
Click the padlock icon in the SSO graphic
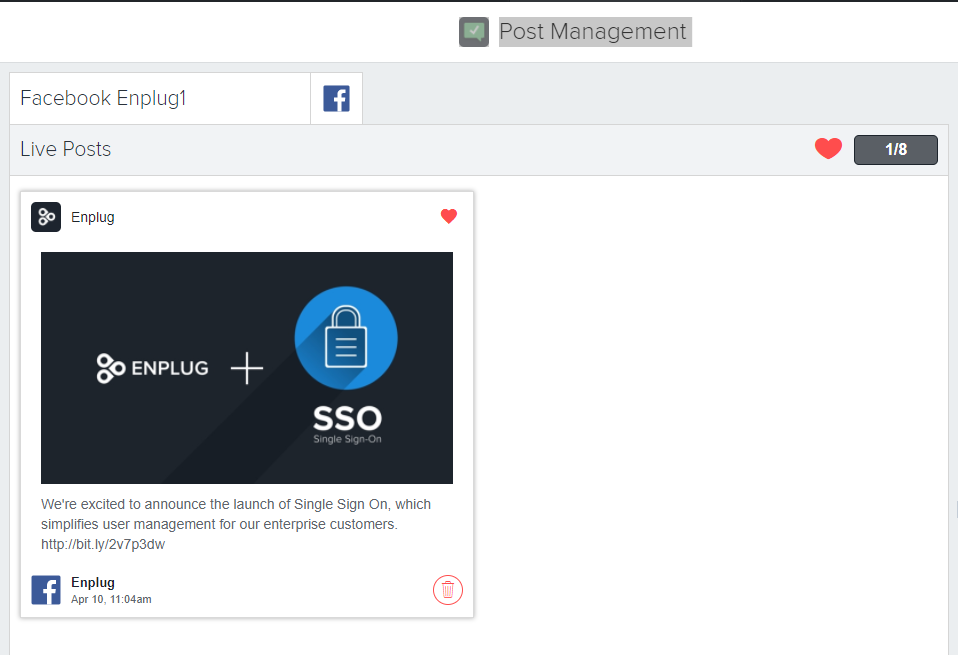pyautogui.click(x=345, y=337)
